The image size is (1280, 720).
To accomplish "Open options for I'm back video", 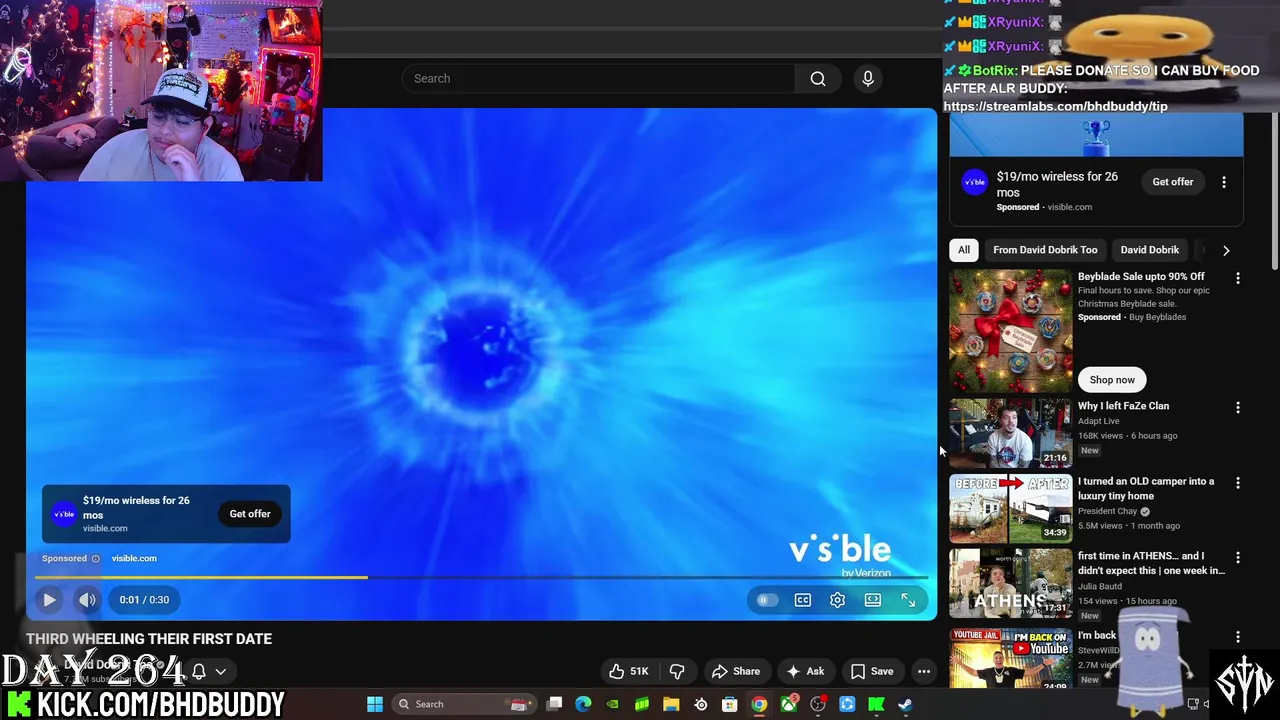I will coord(1238,637).
